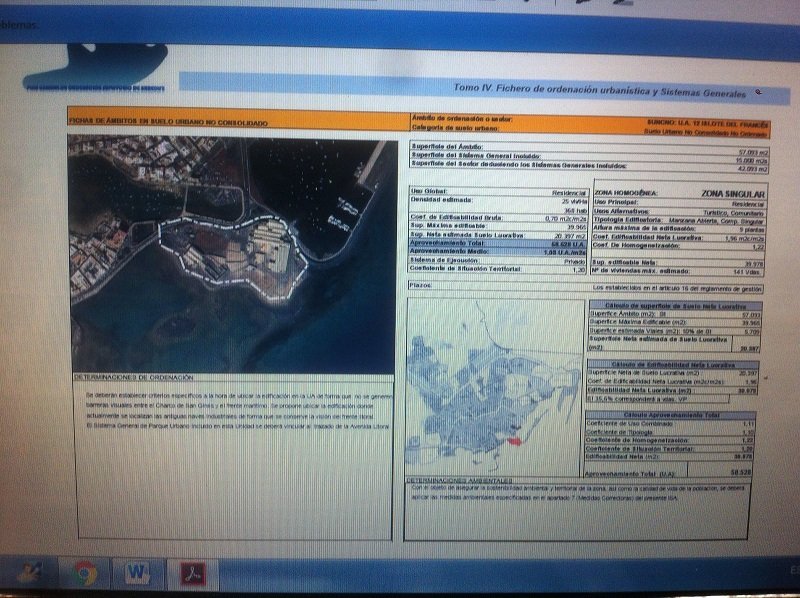Click the Tomo IV Fichero title text
Viewport: 800px width, 598px height.
pos(599,91)
